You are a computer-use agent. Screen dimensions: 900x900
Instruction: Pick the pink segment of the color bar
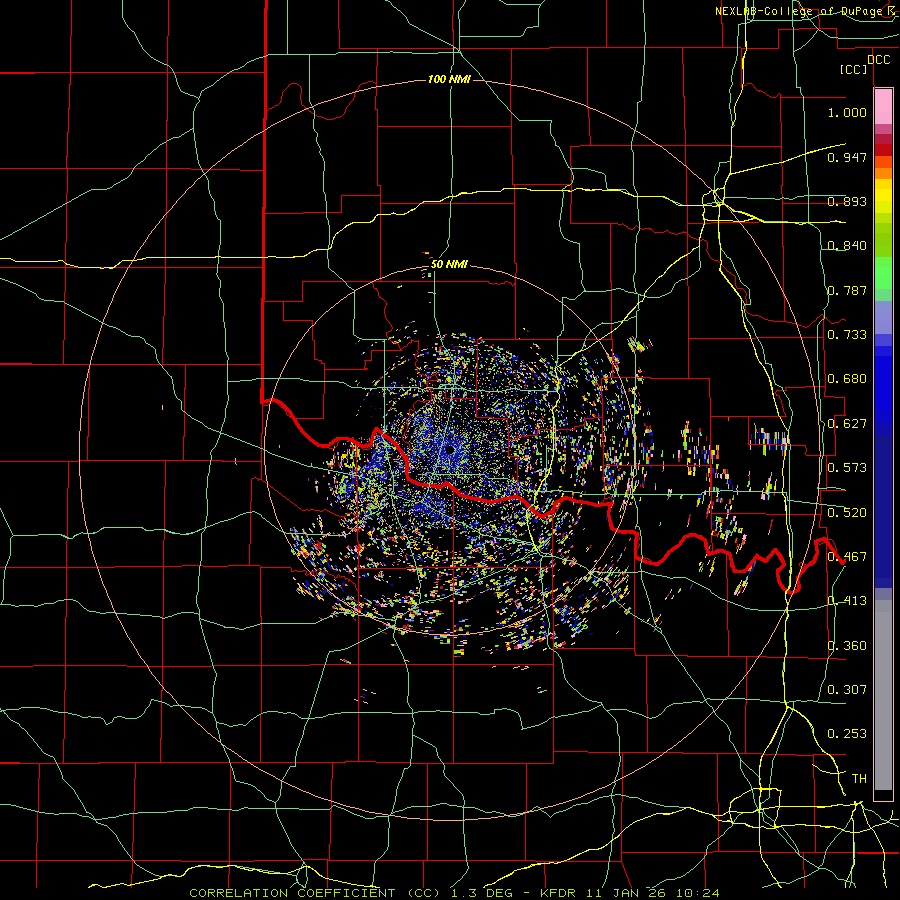tap(883, 107)
